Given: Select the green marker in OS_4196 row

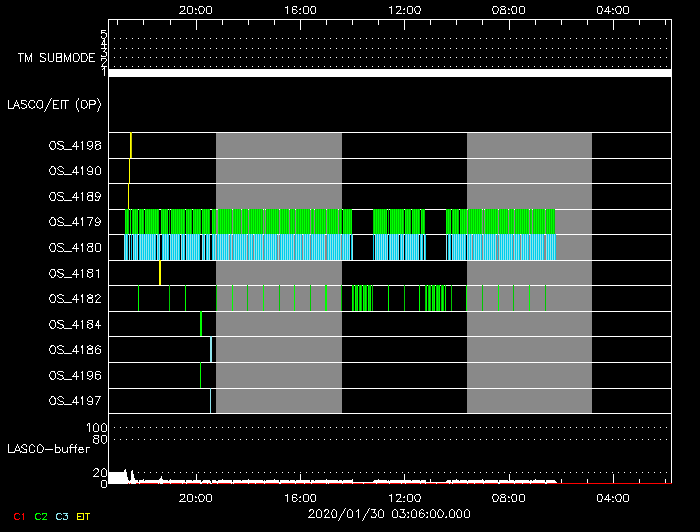Looking at the screenshot, I should click(x=201, y=375).
